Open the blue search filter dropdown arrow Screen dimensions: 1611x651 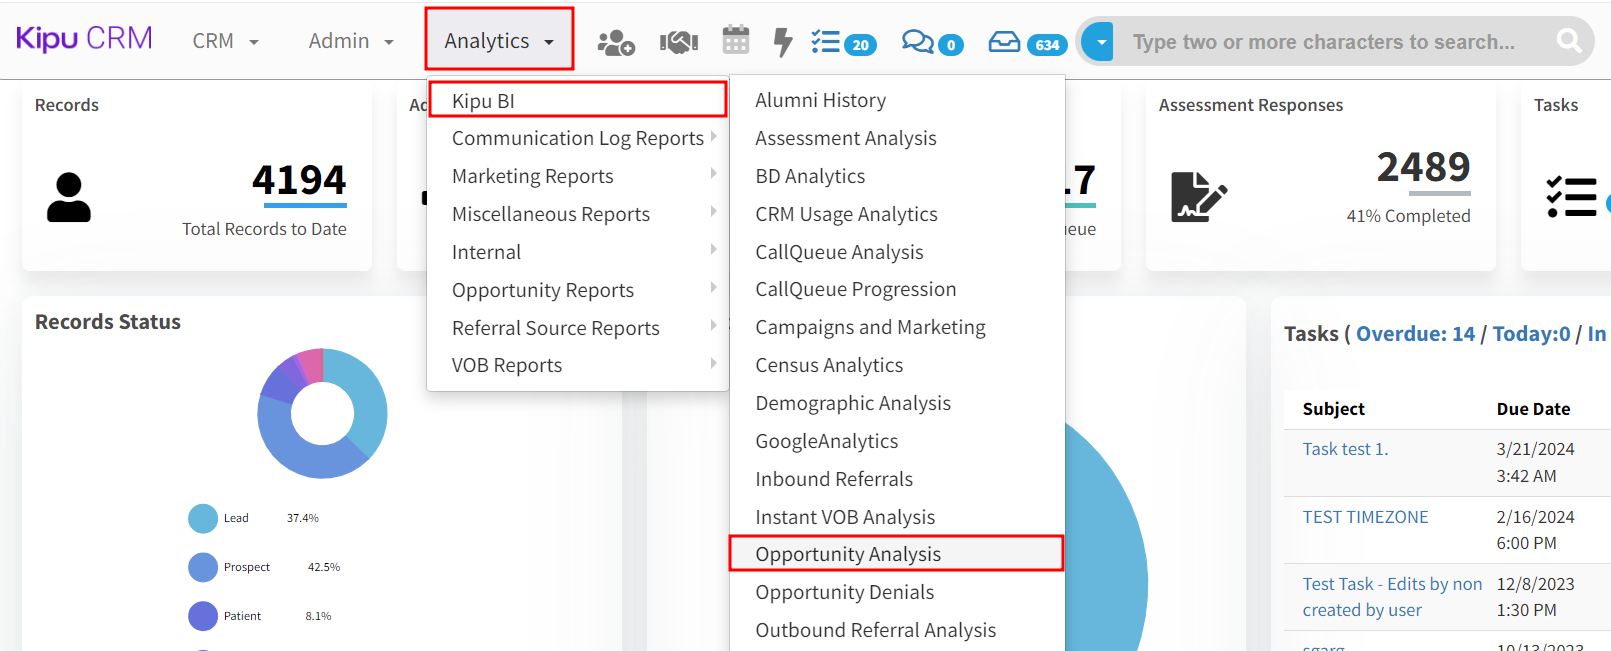(1100, 42)
